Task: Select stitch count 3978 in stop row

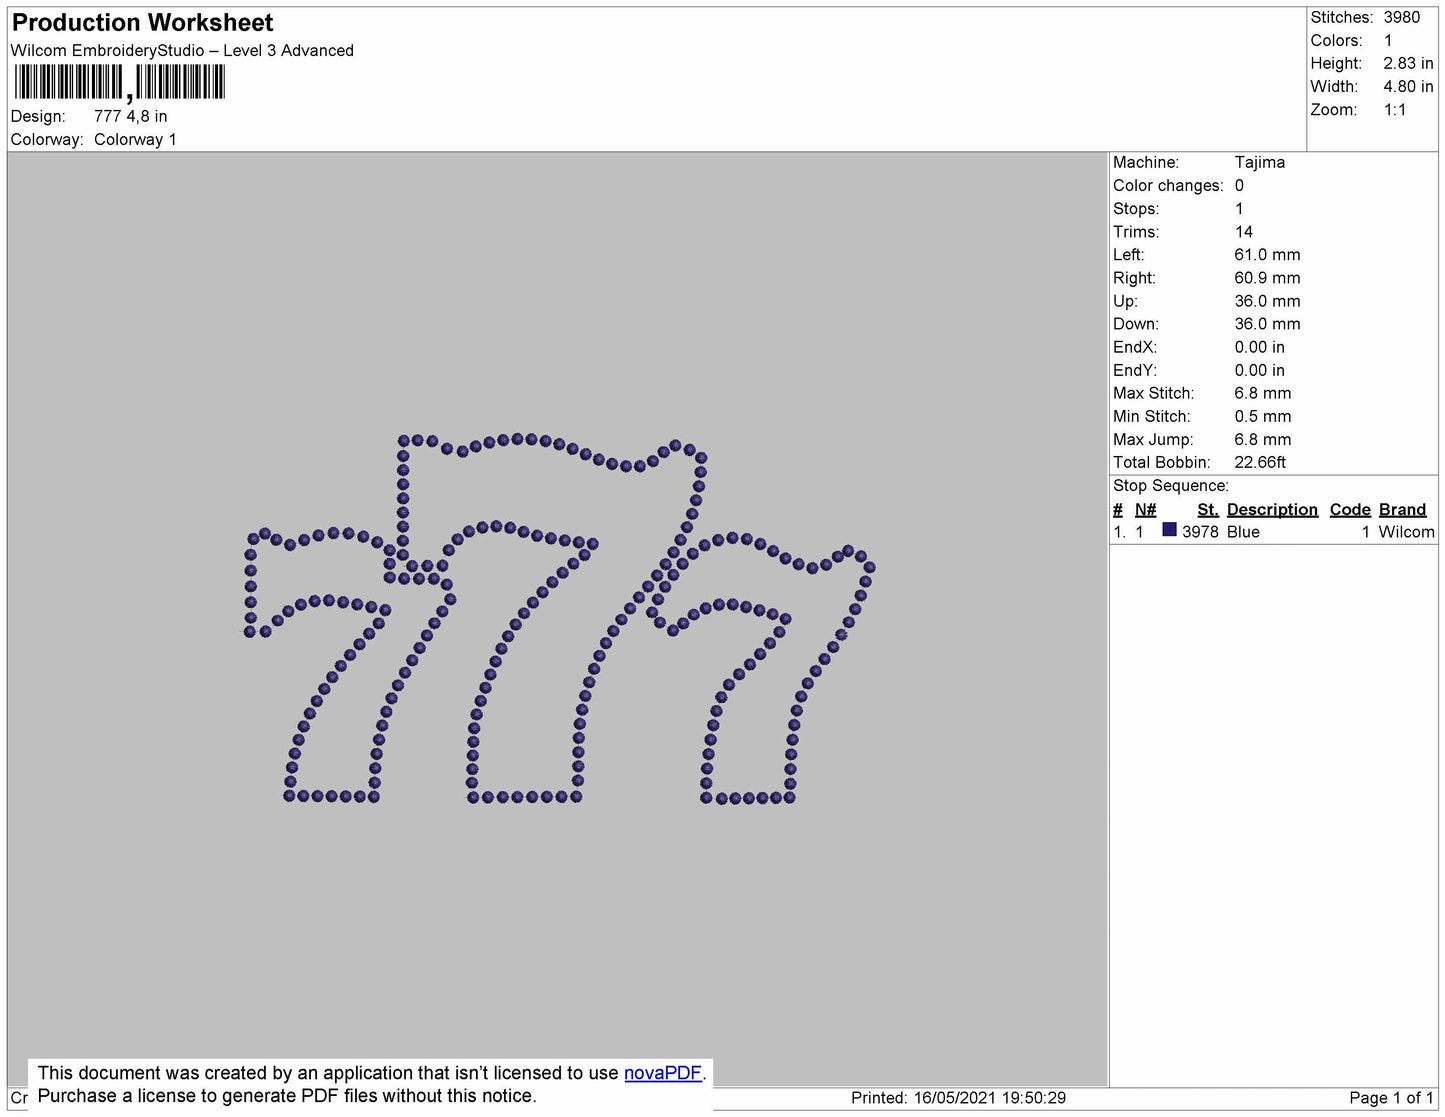Action: (1200, 532)
